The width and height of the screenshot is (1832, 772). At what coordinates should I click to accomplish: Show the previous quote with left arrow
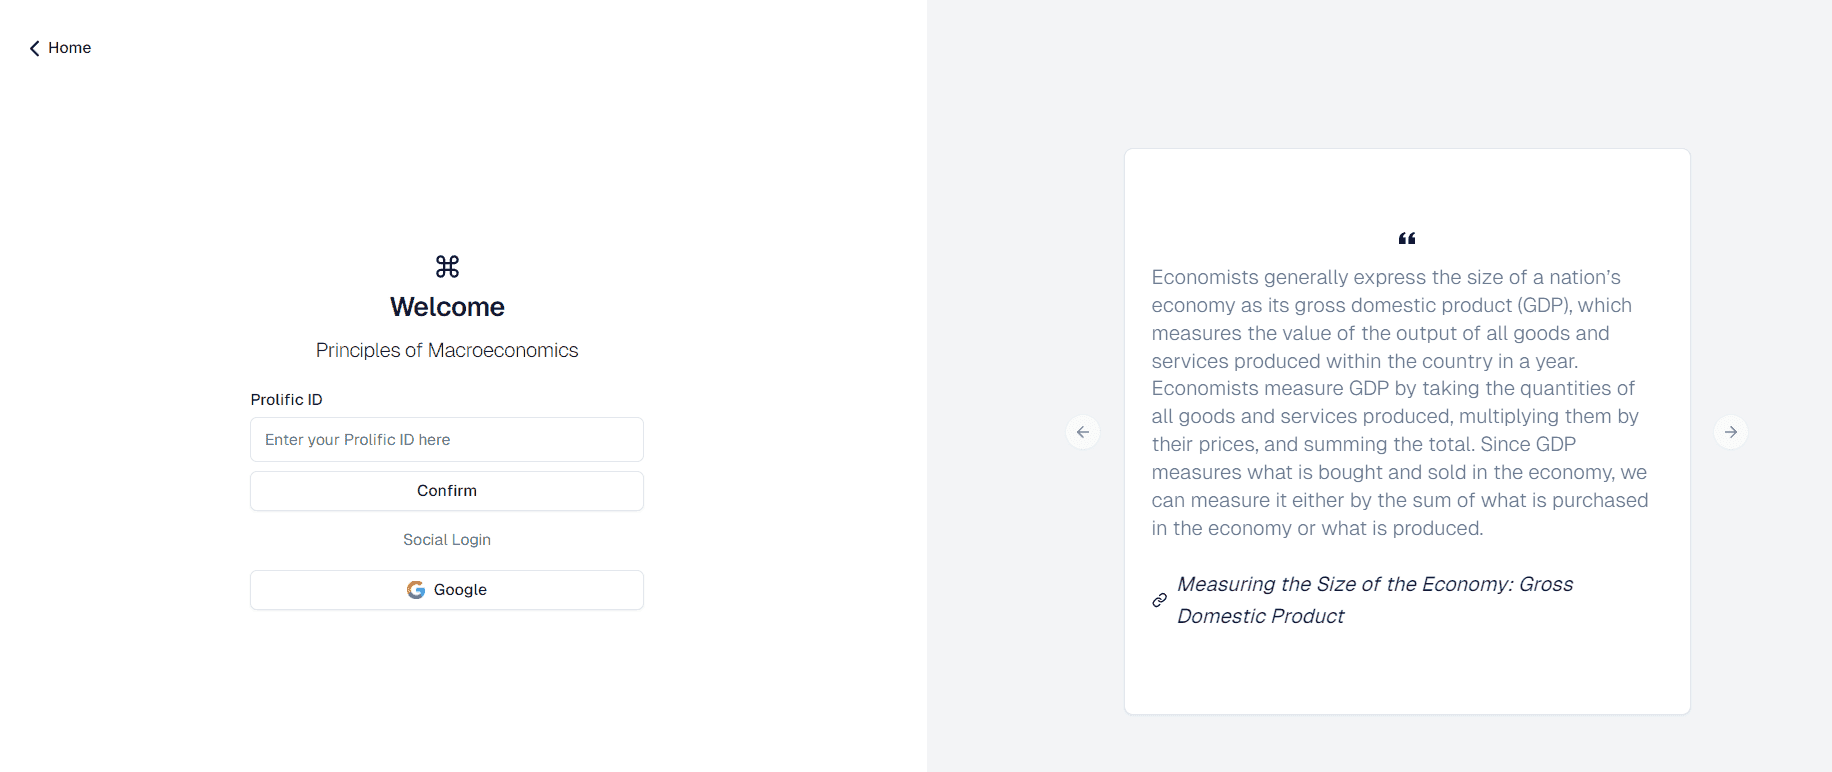(x=1083, y=432)
